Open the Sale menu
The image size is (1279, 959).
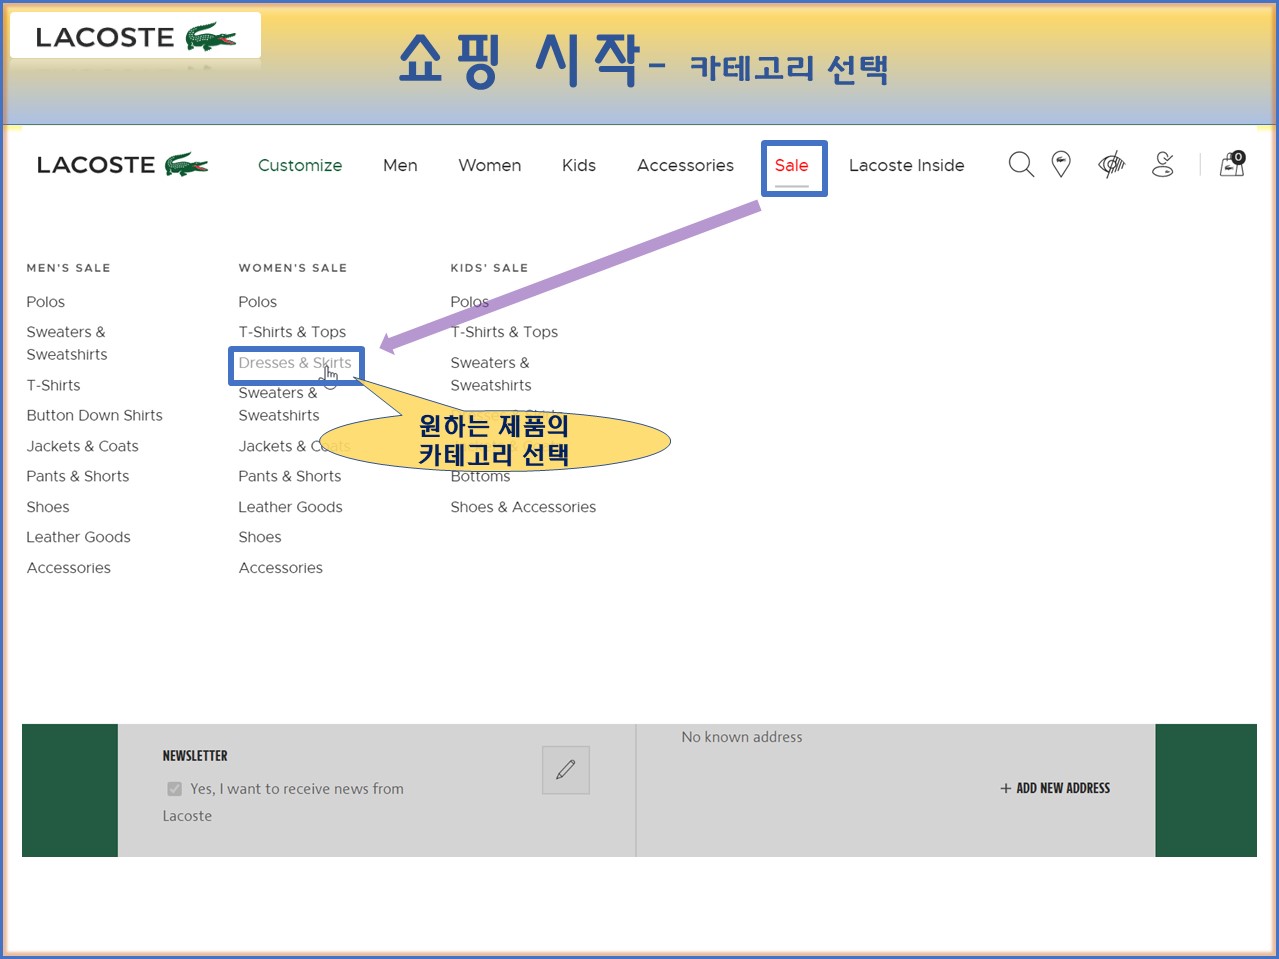coord(791,165)
